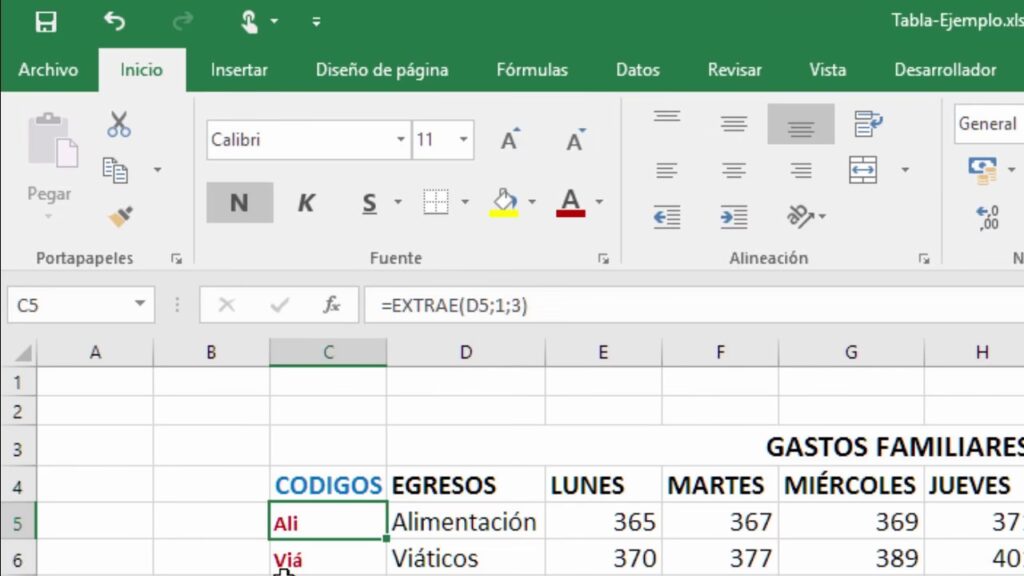
Task: Switch to the Insertar tab
Action: pyautogui.click(x=239, y=70)
